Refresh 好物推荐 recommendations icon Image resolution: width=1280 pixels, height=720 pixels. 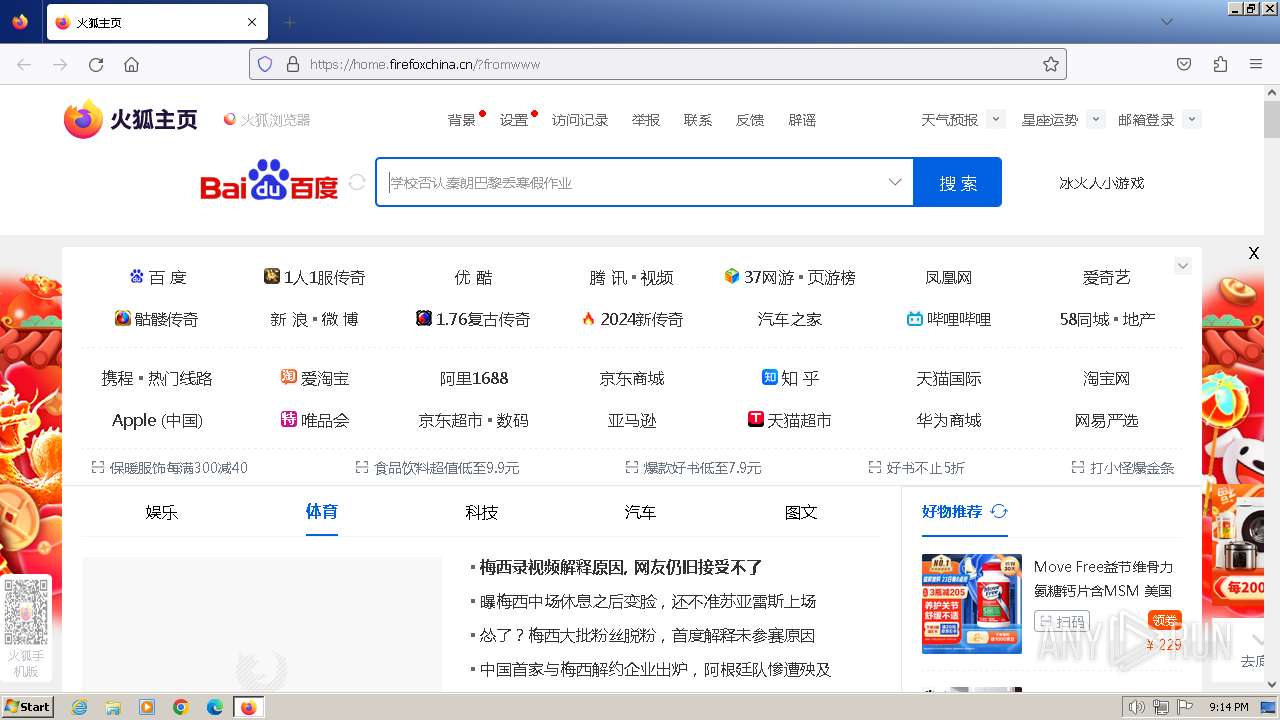tap(999, 511)
